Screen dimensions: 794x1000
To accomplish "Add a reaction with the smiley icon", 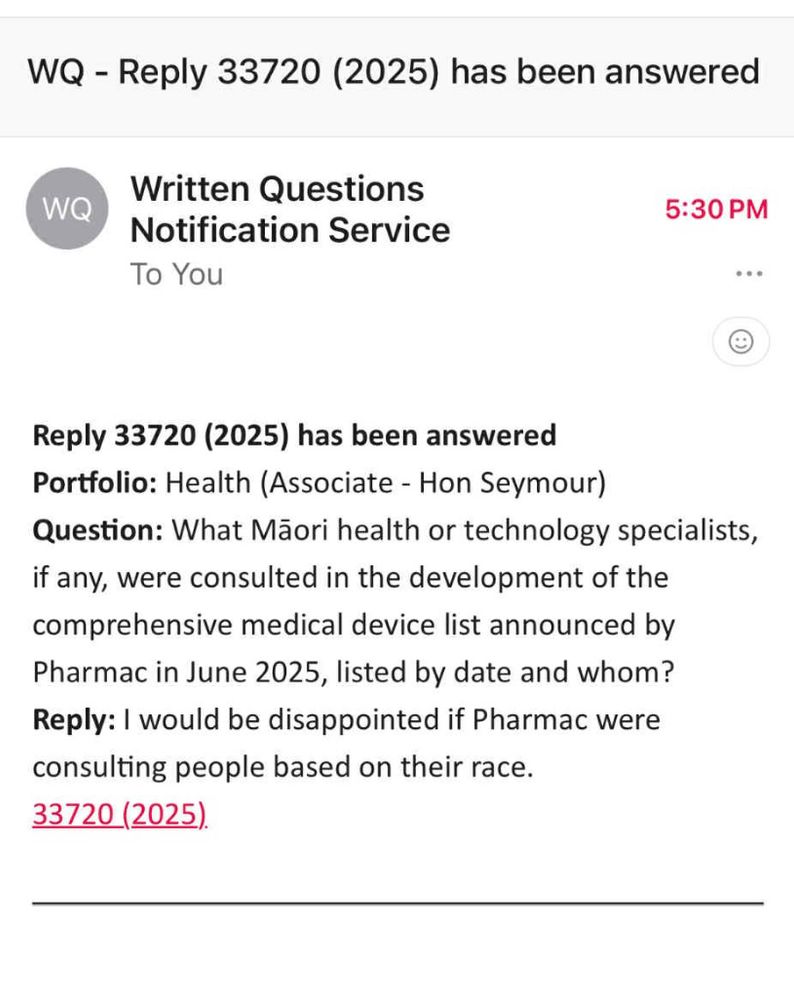I will click(x=741, y=341).
